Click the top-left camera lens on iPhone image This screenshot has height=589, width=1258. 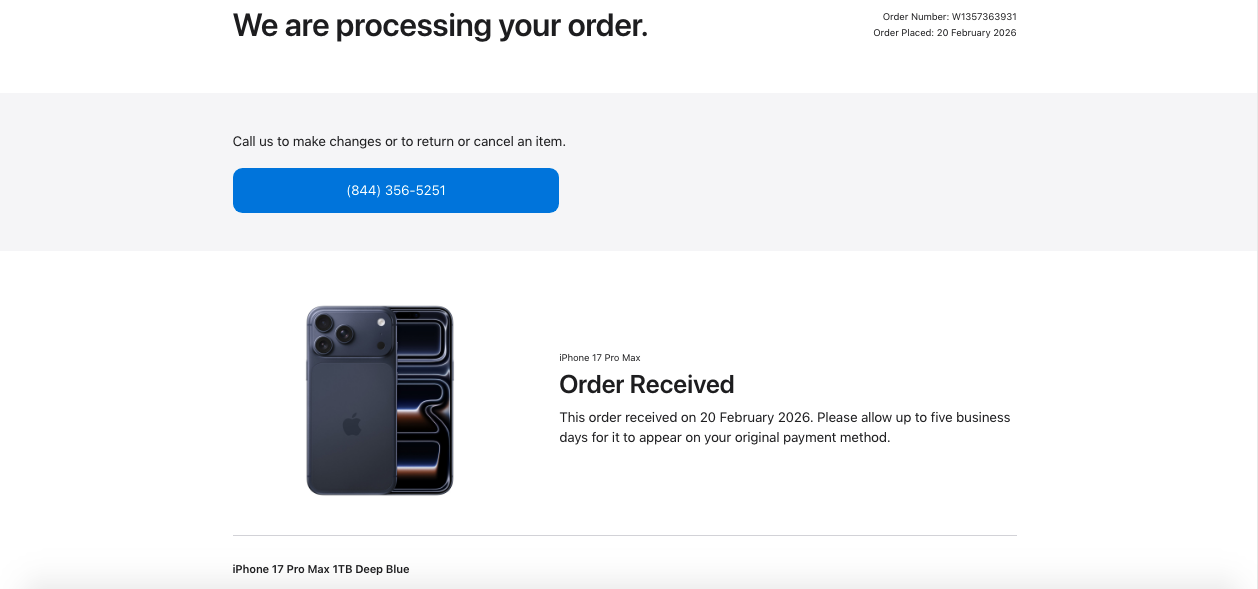pos(324,323)
